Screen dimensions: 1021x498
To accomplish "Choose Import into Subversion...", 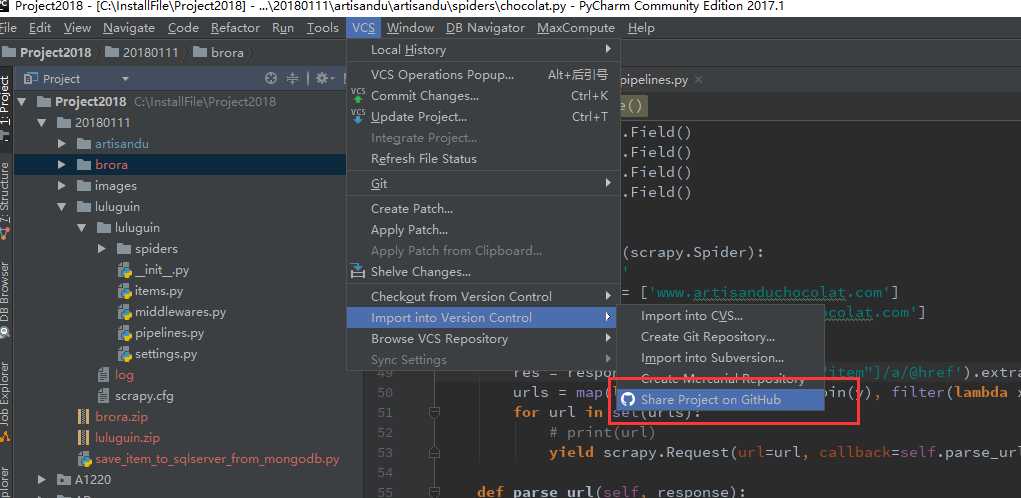I will click(720, 357).
